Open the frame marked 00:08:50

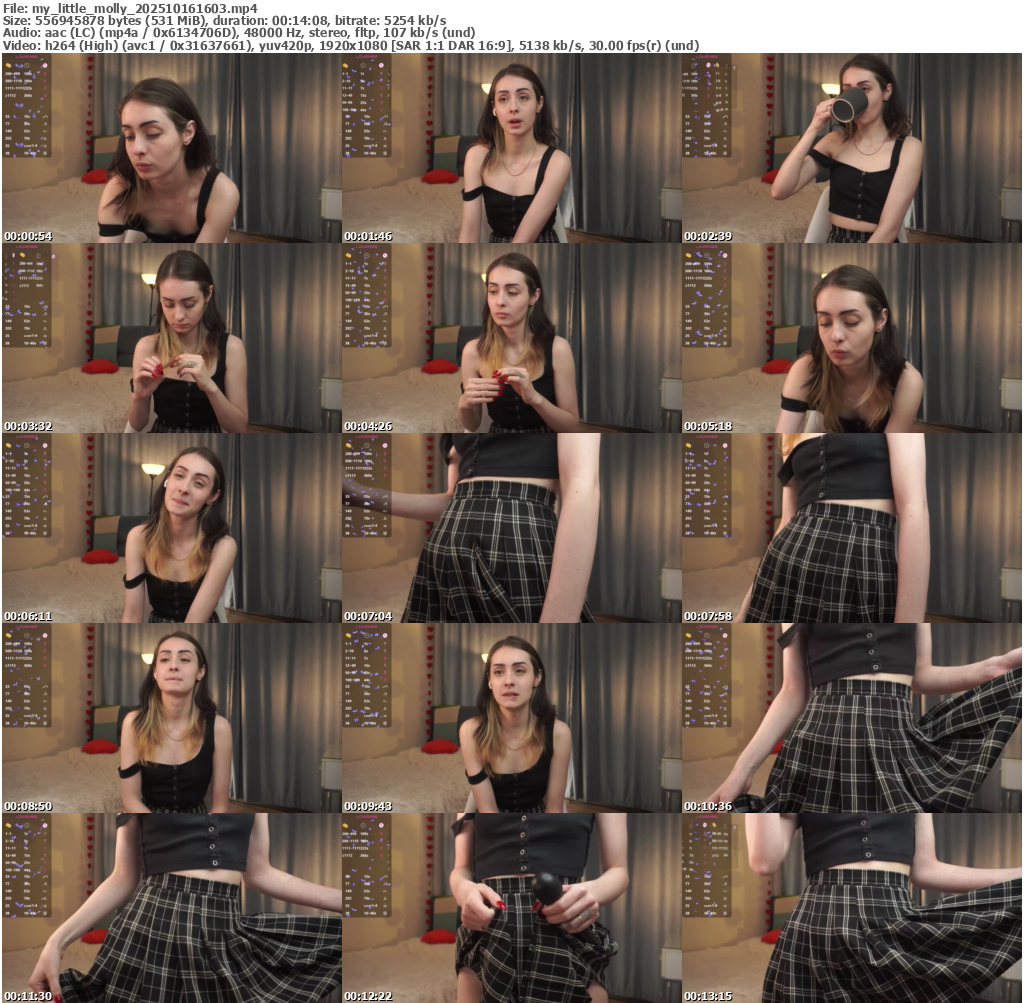click(171, 718)
